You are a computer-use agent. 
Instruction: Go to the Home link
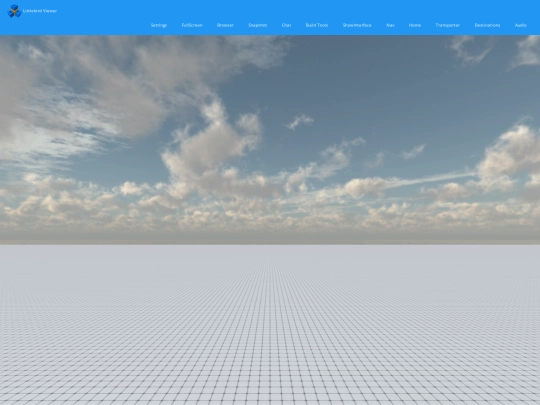pyautogui.click(x=415, y=25)
